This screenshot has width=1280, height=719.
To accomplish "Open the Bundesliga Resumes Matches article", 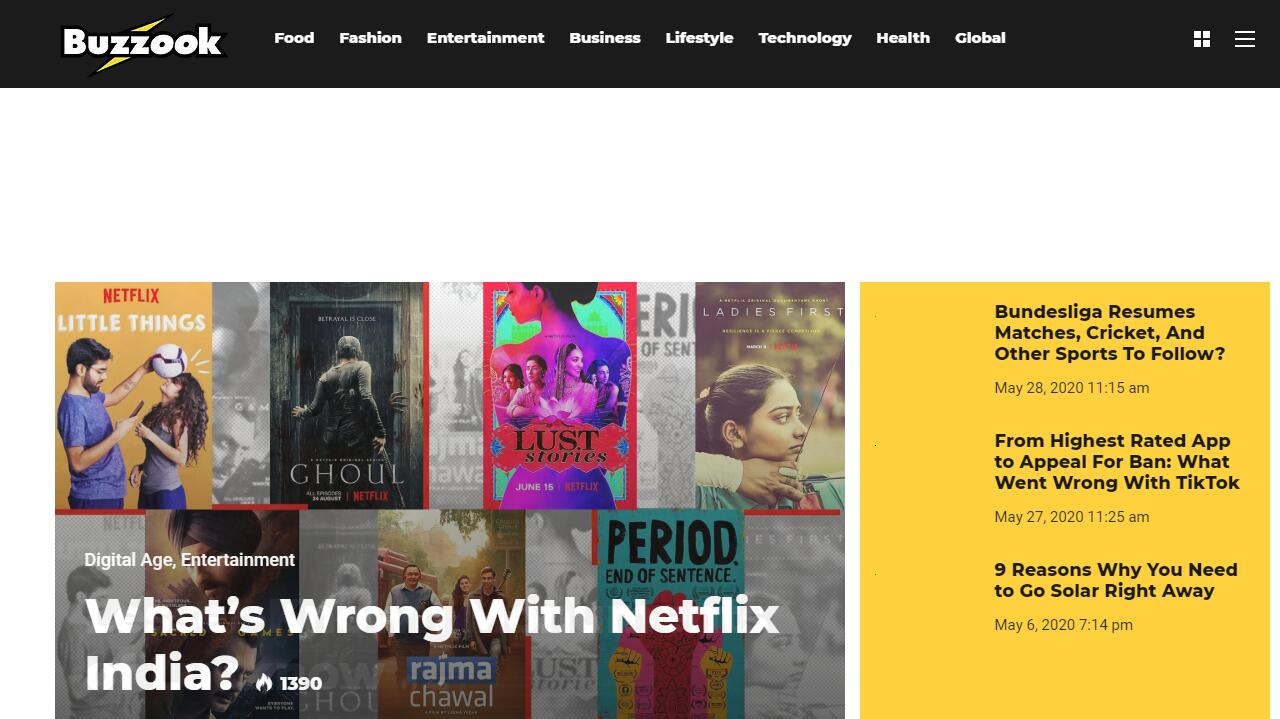I will point(1109,333).
